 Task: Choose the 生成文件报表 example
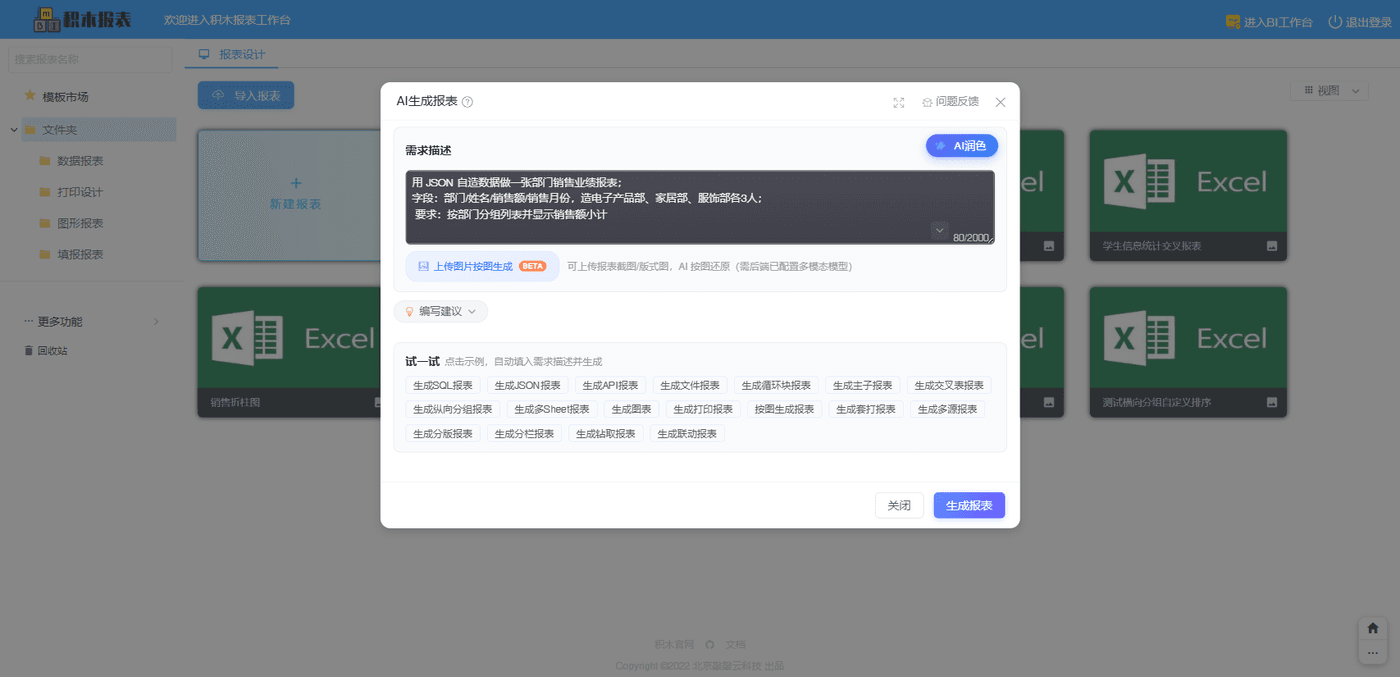click(x=690, y=385)
